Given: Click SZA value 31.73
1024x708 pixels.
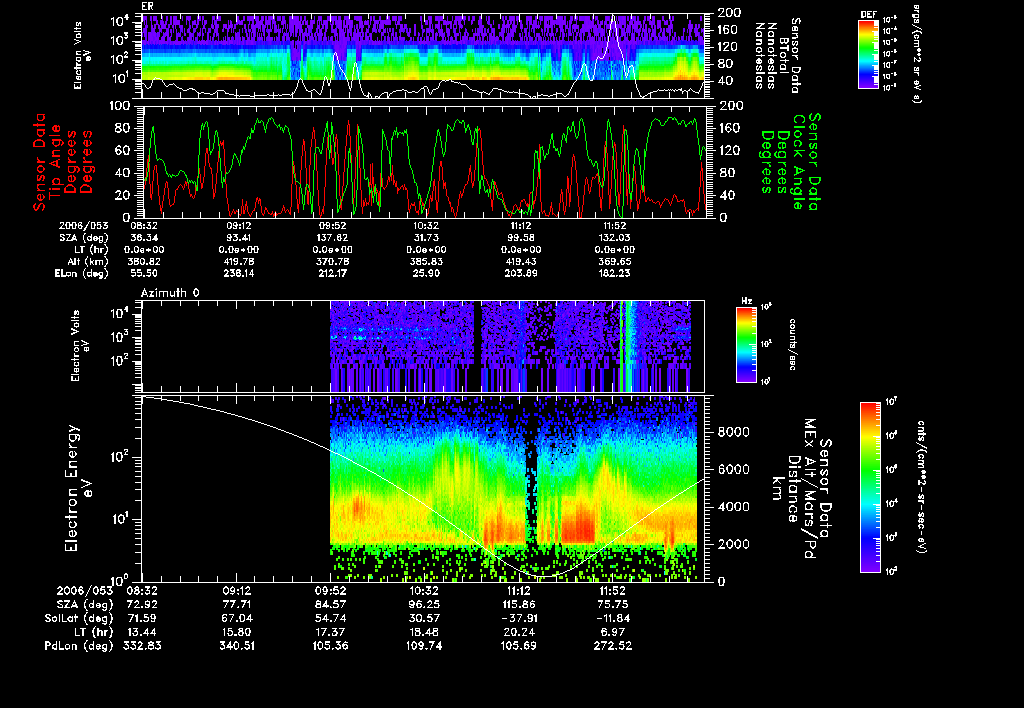Looking at the screenshot, I should click(426, 238).
